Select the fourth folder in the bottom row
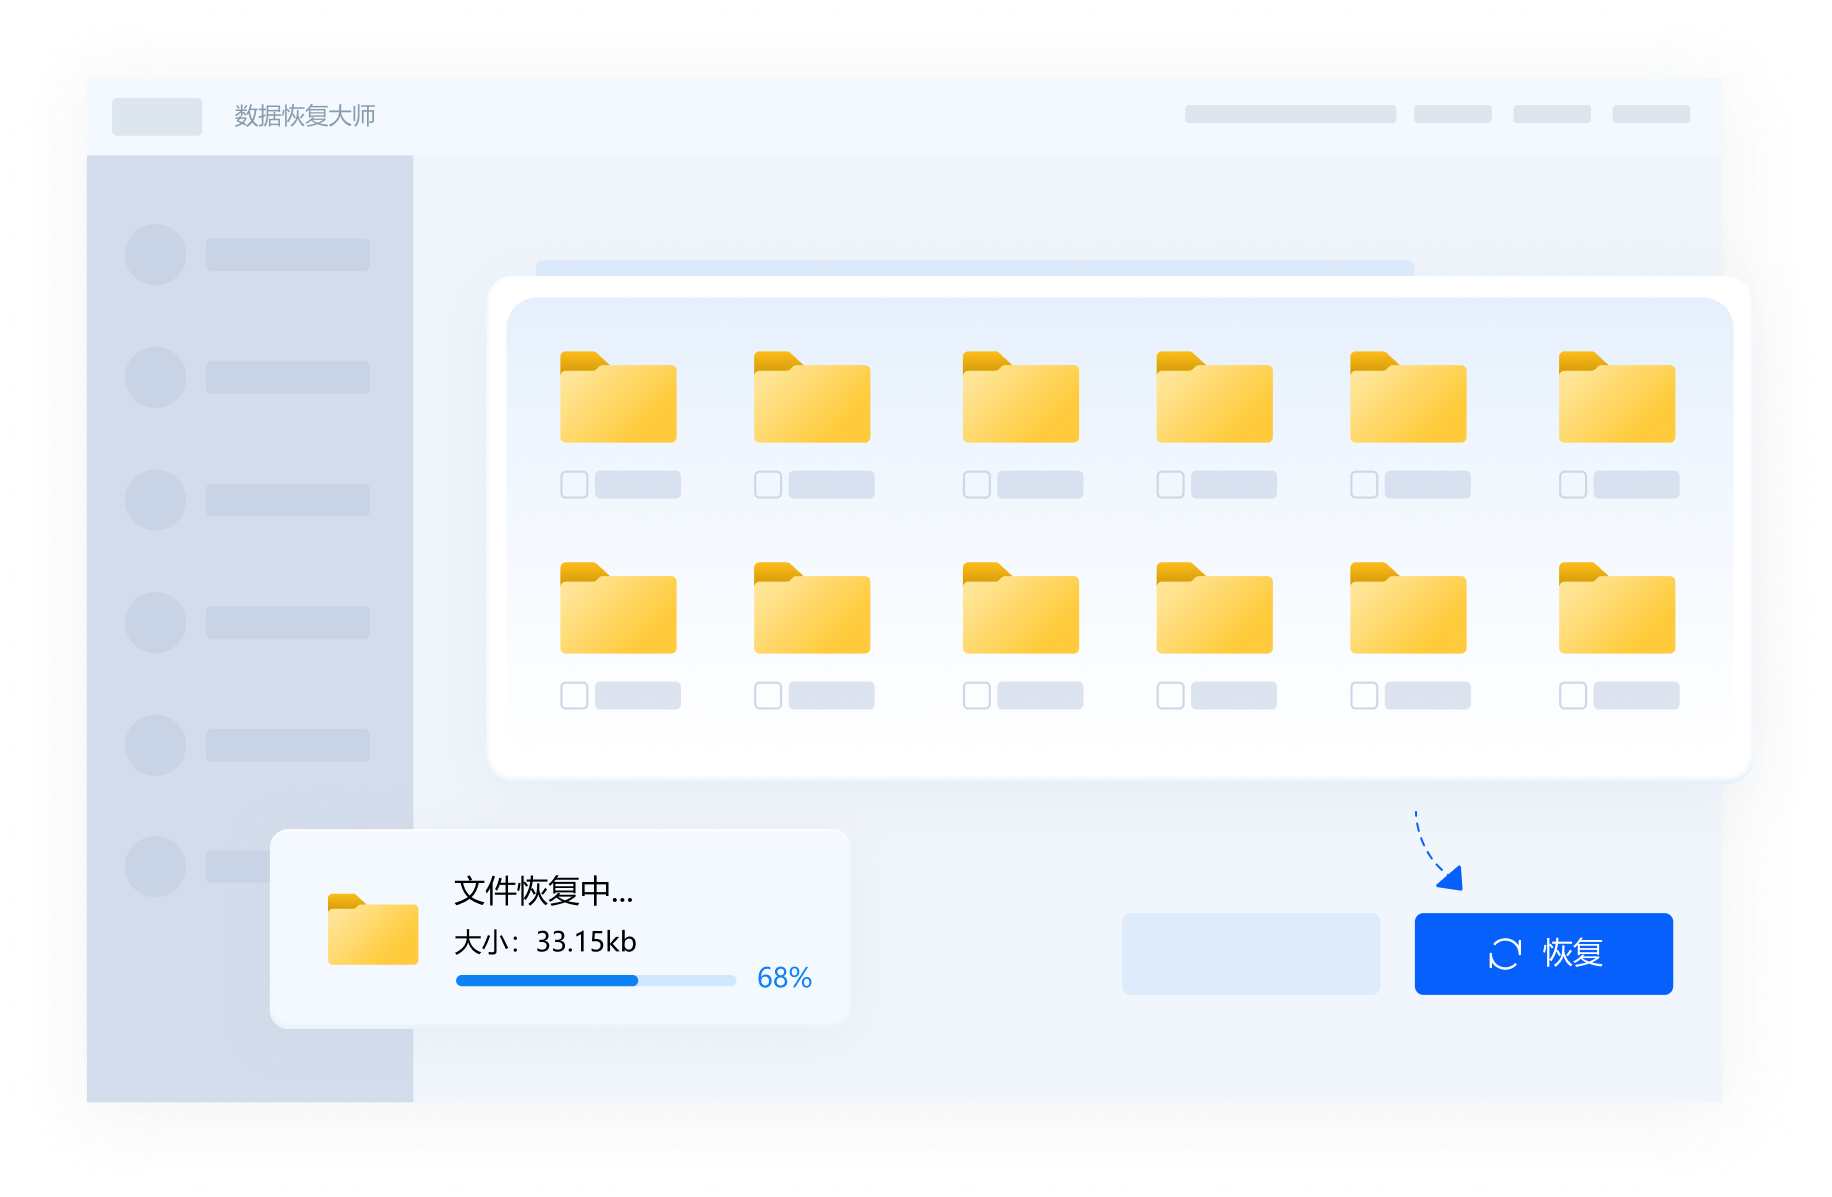This screenshot has width=1832, height=1197. point(1215,608)
